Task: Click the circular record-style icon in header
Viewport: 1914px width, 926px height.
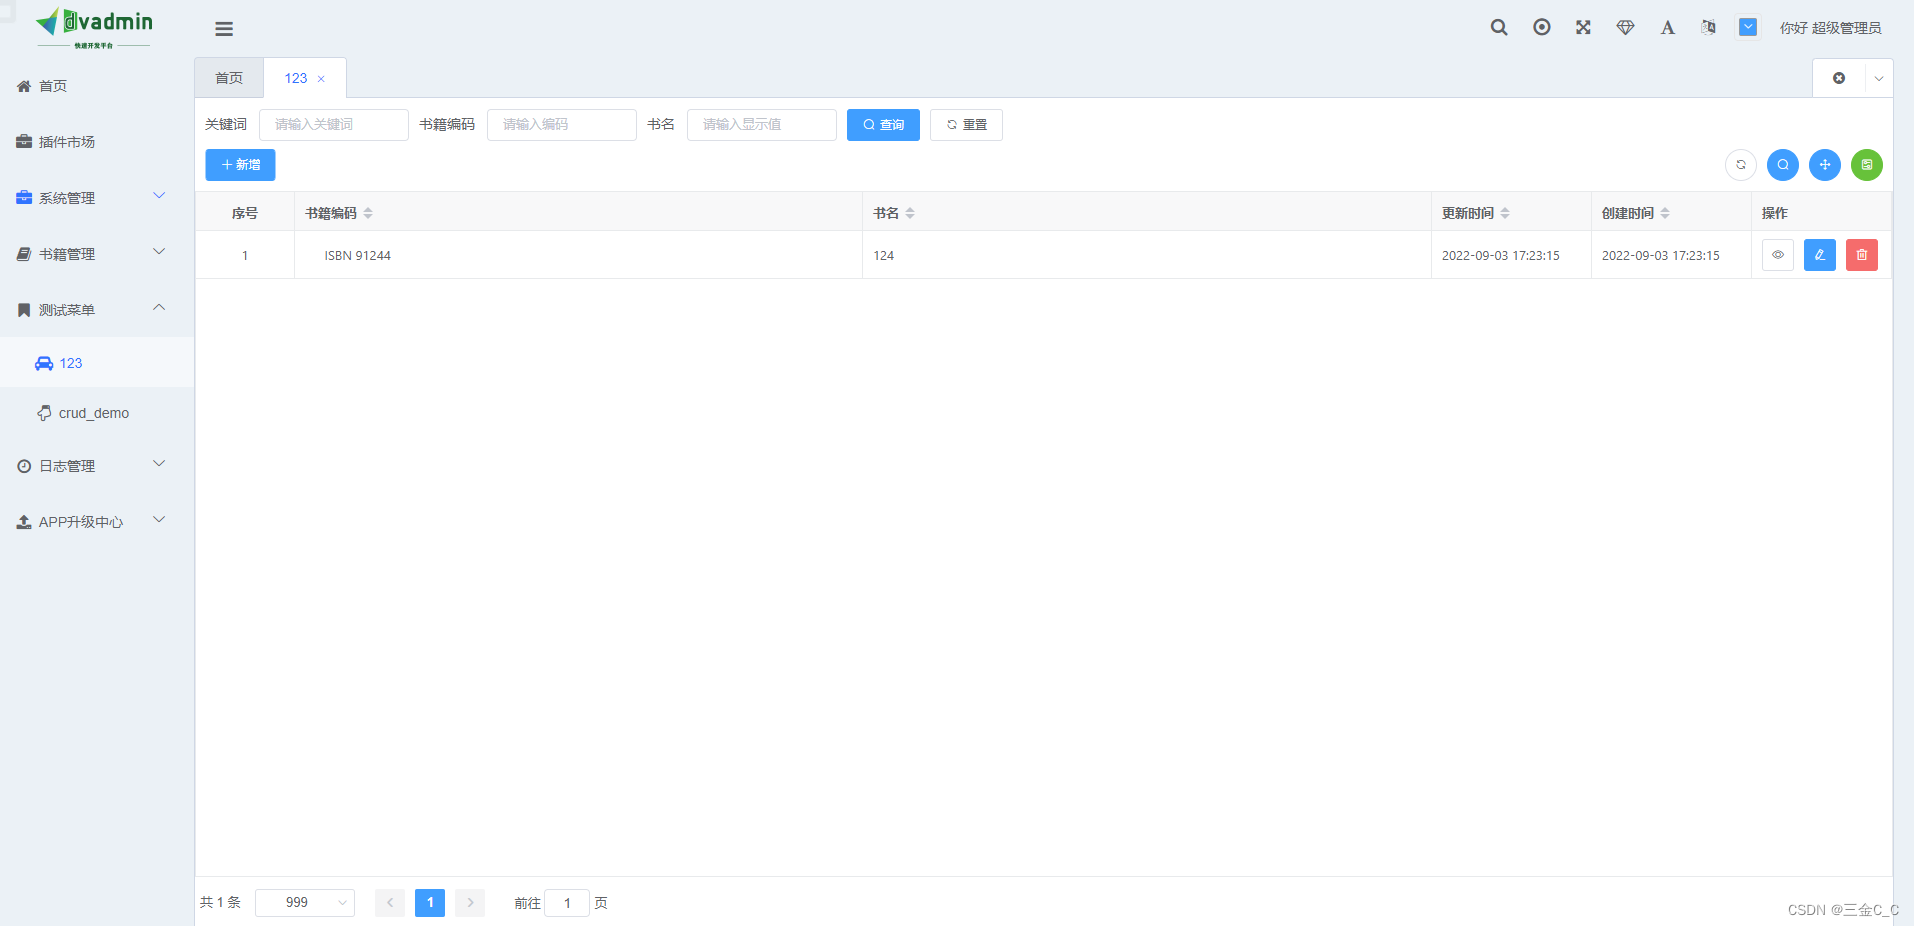Action: coord(1542,27)
